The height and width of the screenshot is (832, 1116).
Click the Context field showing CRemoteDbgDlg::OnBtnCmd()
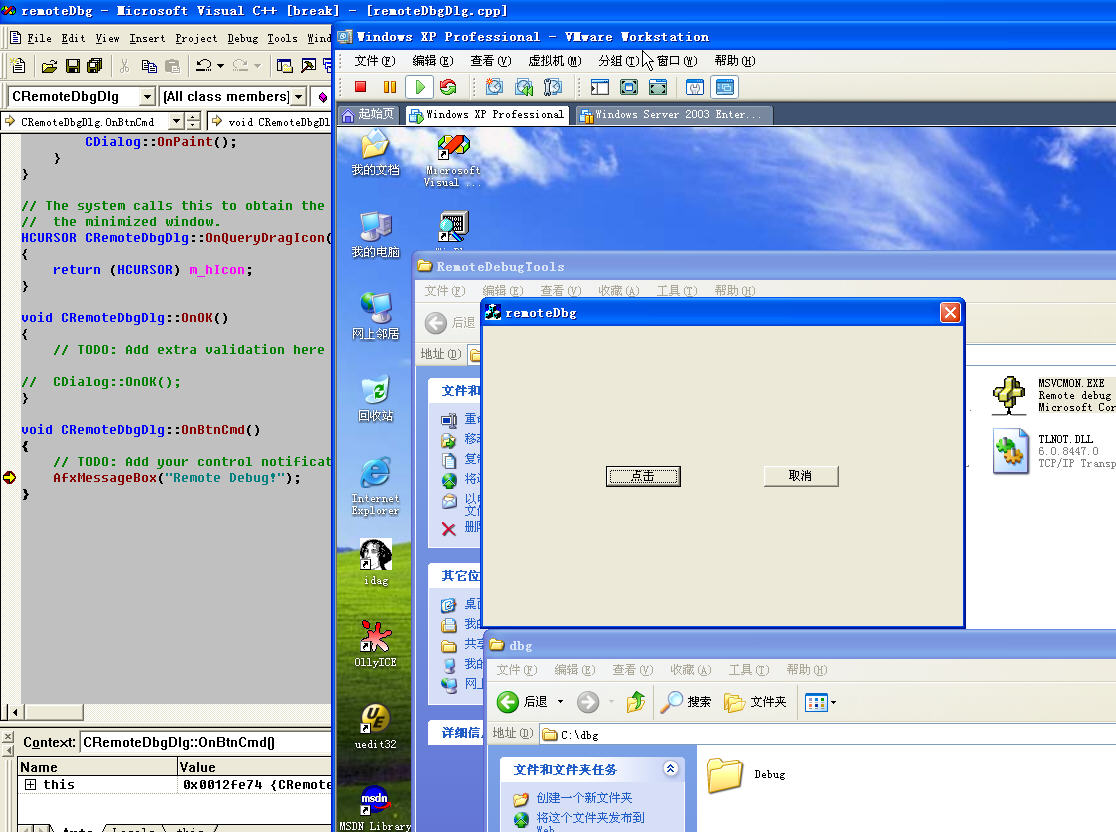[x=206, y=742]
